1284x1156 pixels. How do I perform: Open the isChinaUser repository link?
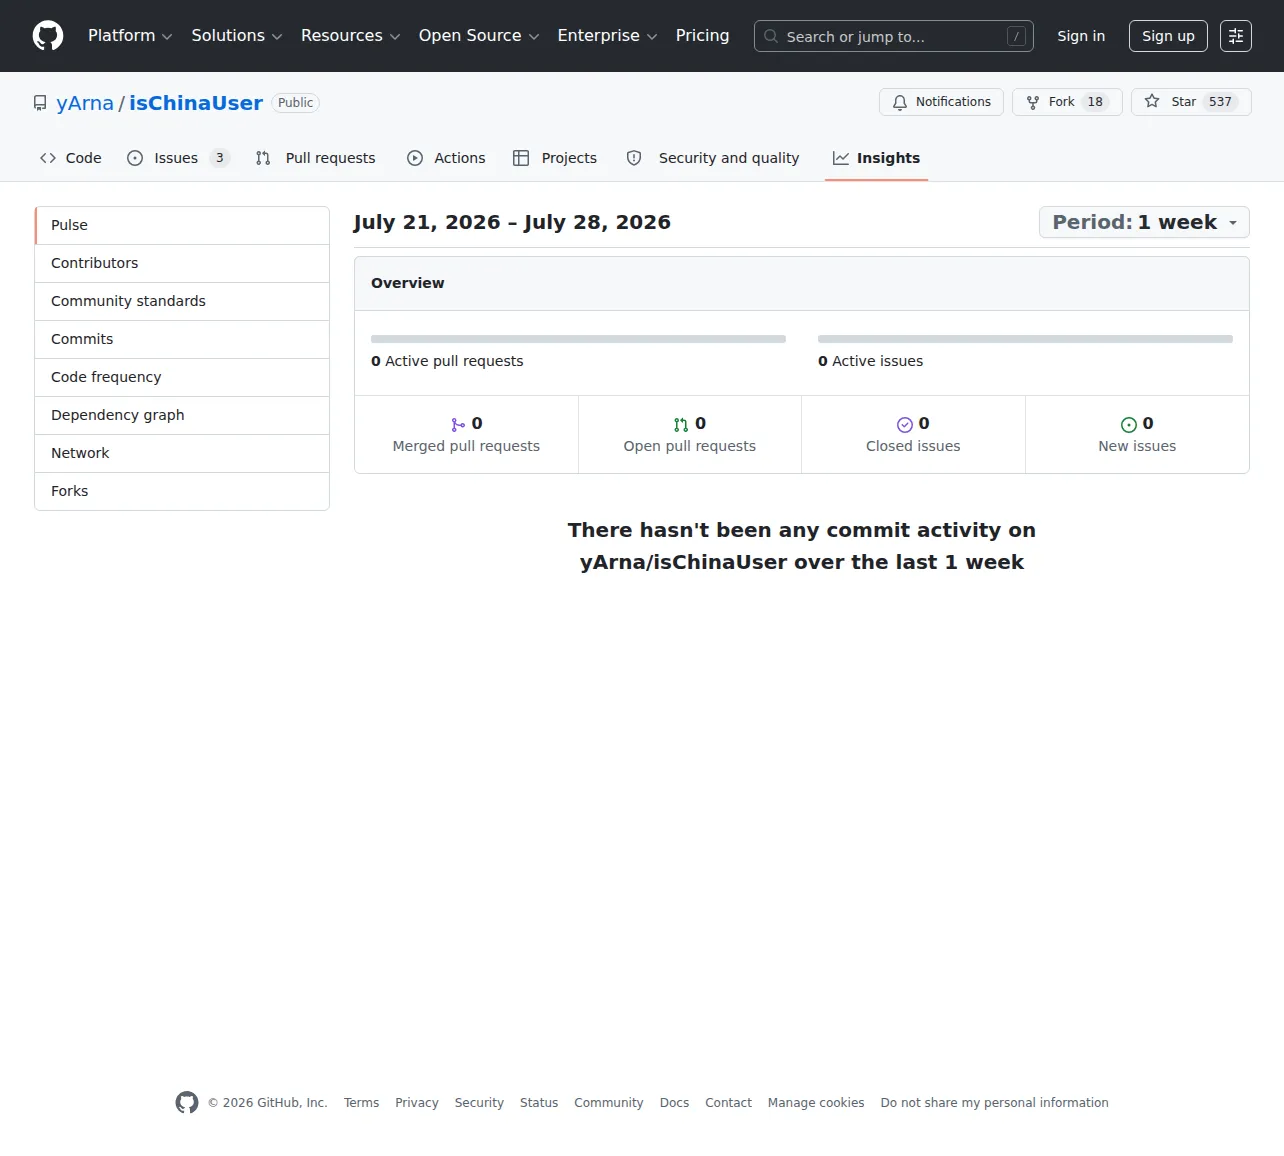click(196, 103)
